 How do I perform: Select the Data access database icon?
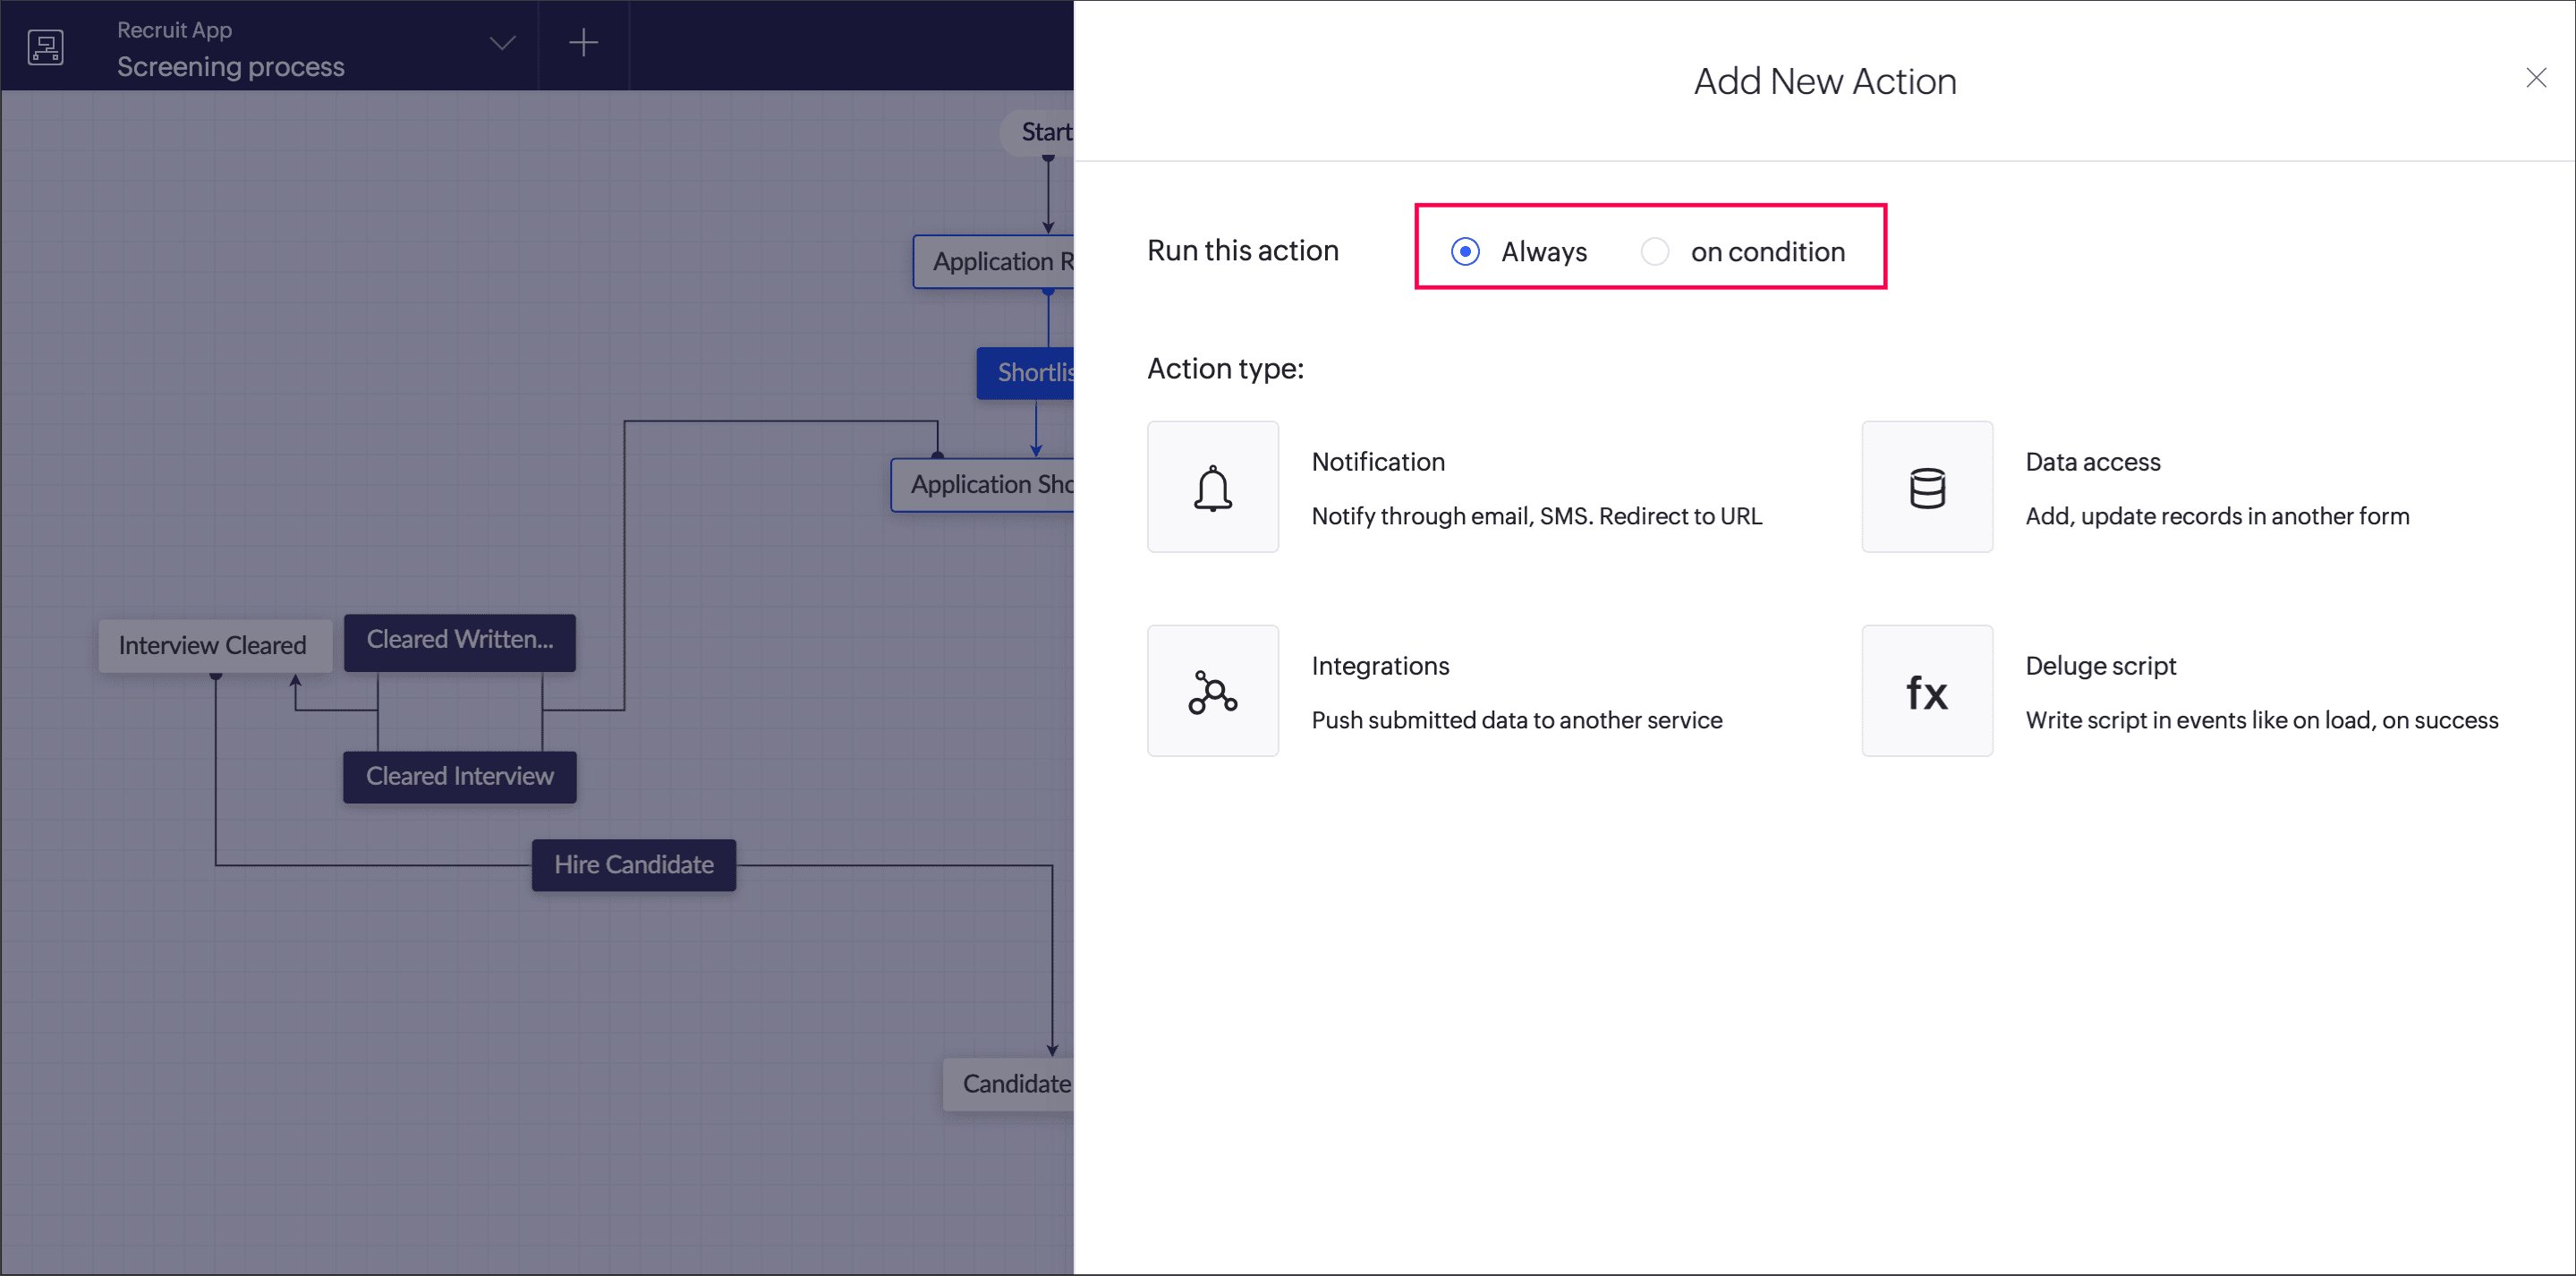[1926, 487]
